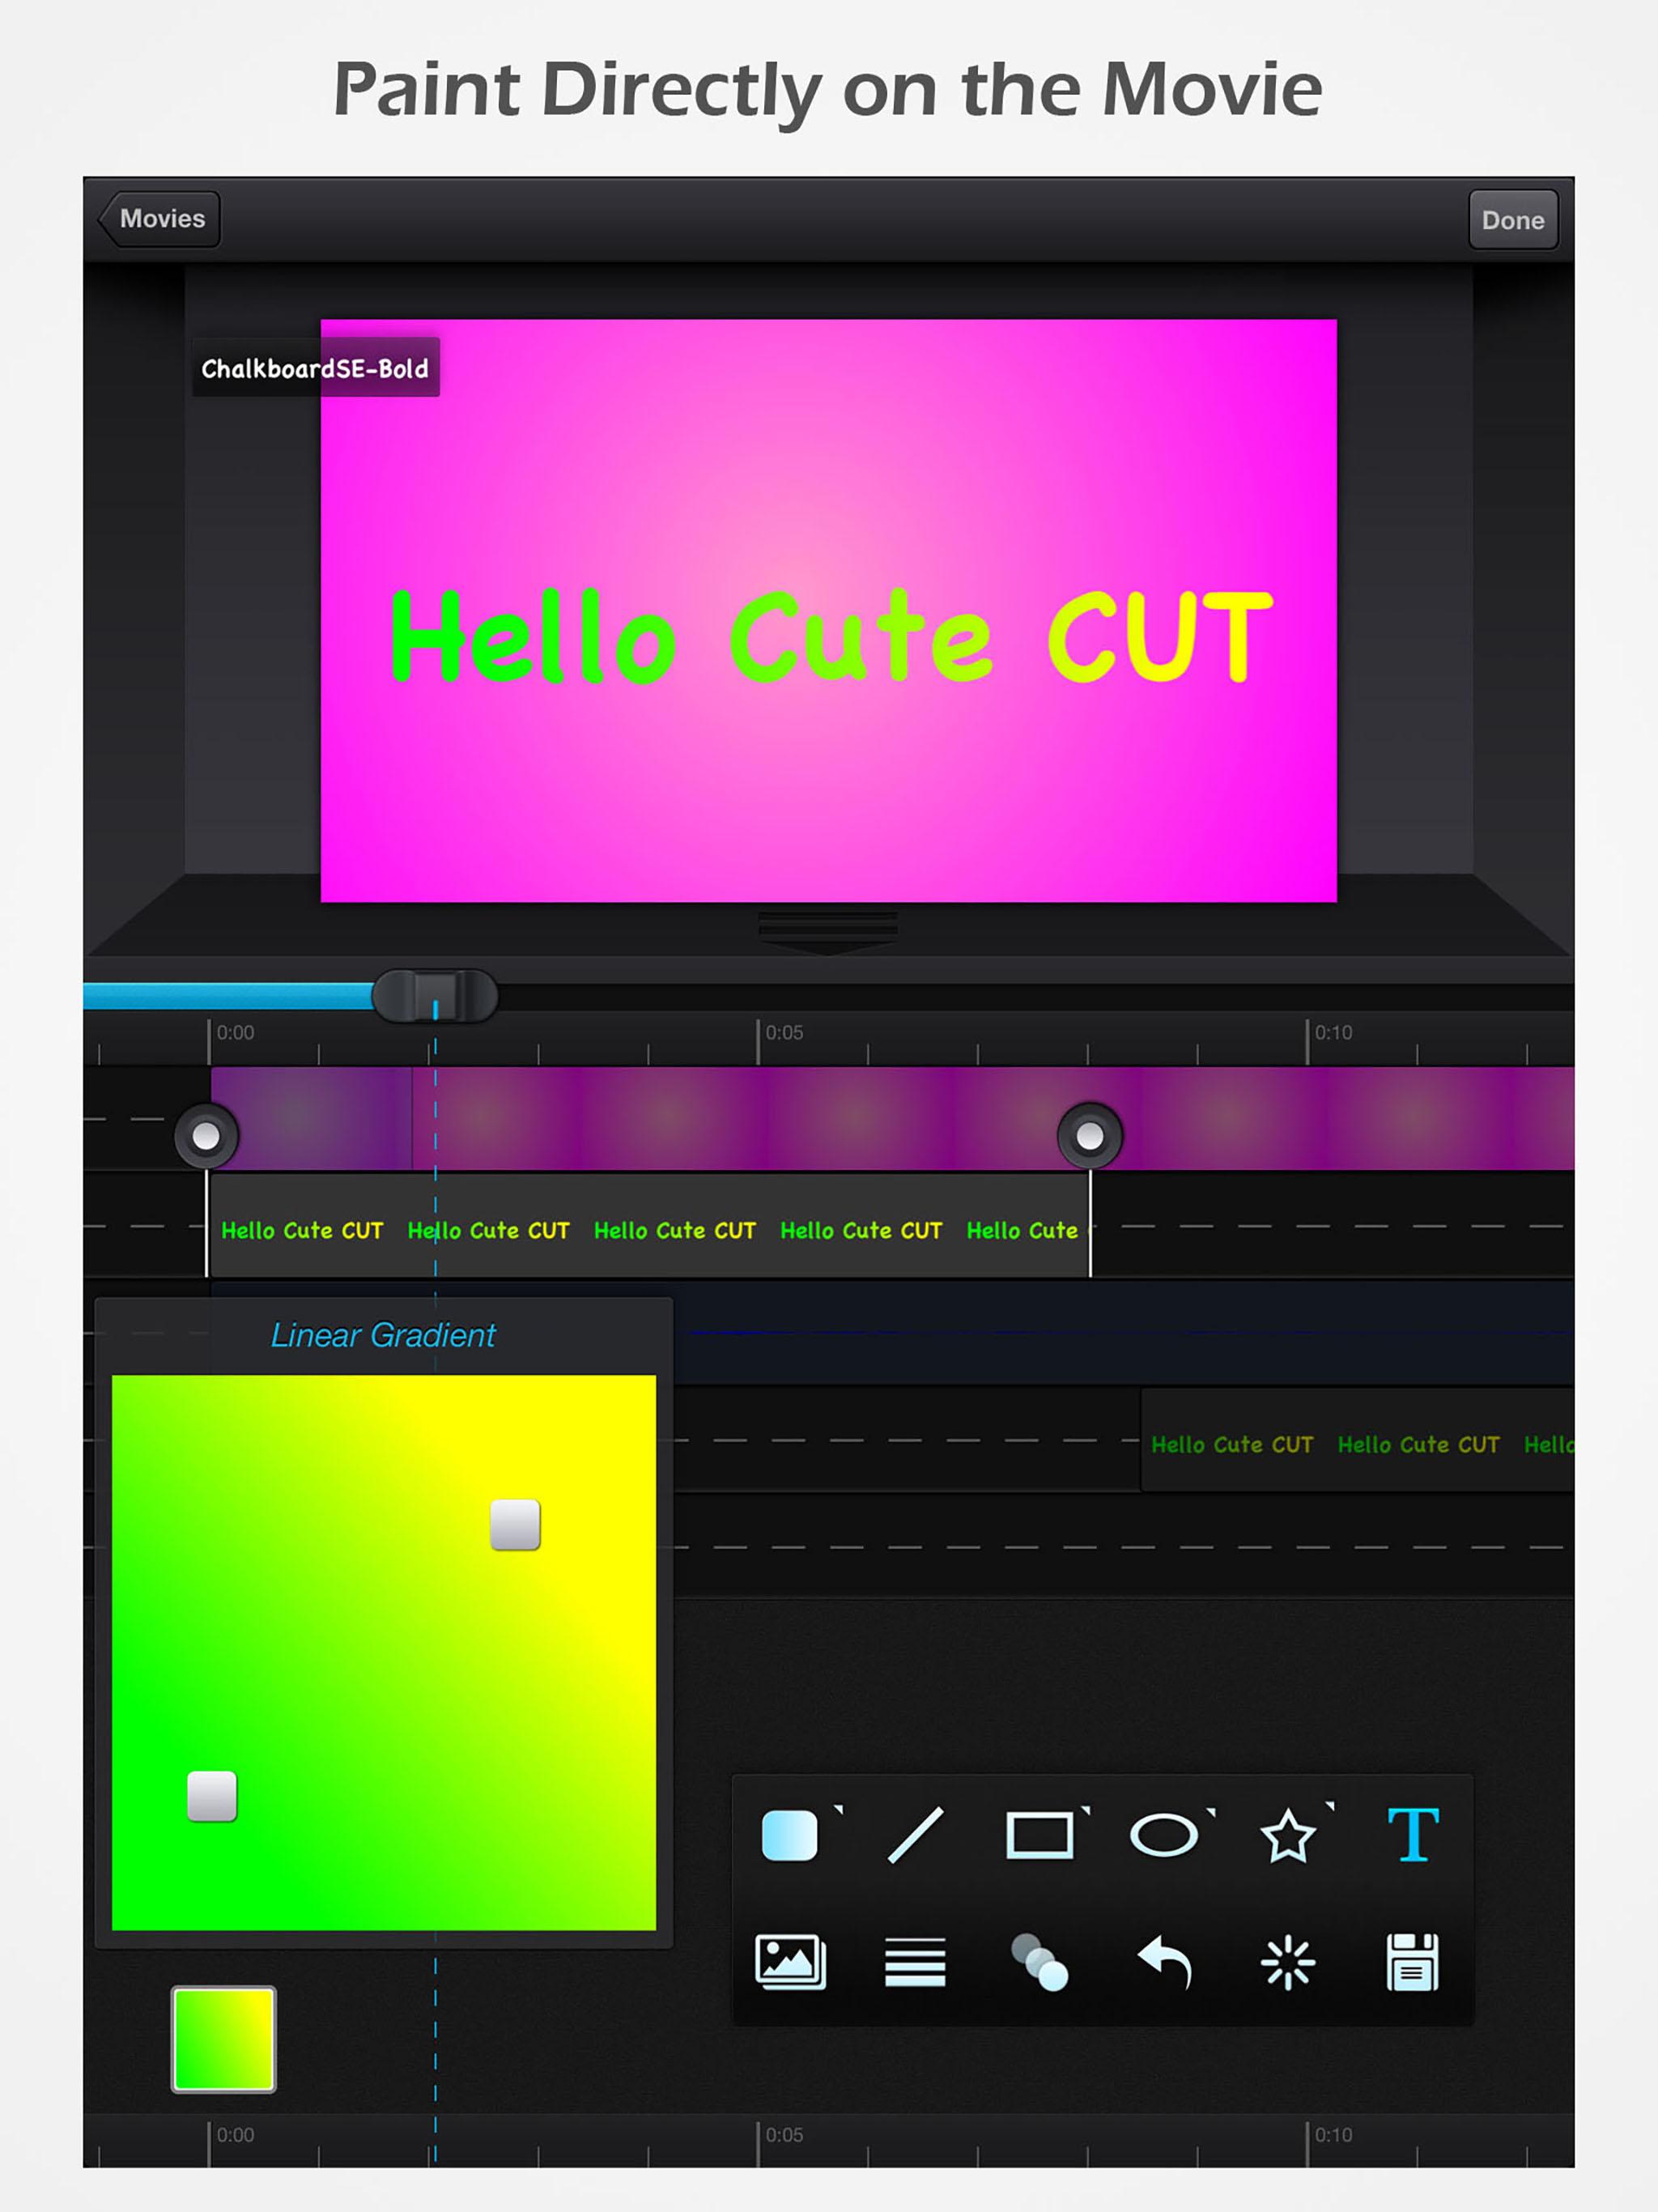The width and height of the screenshot is (1658, 2212).
Task: Select the star shape tool
Action: 1289,1838
